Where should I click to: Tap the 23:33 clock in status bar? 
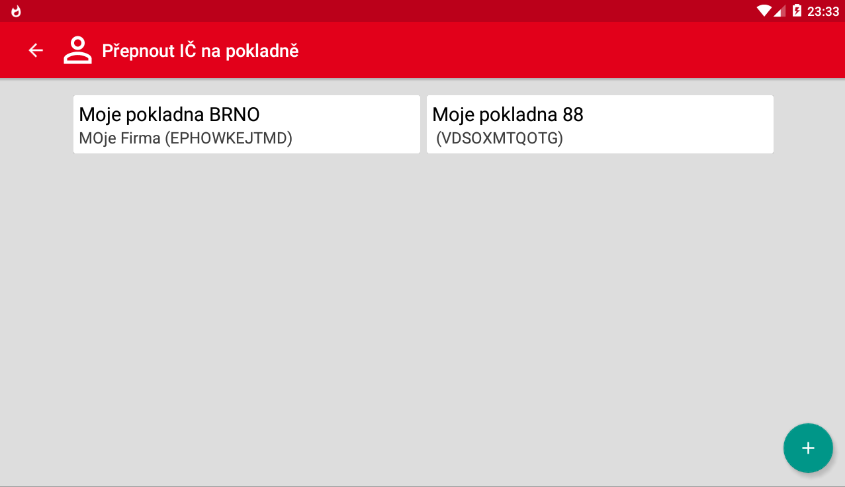(x=823, y=11)
